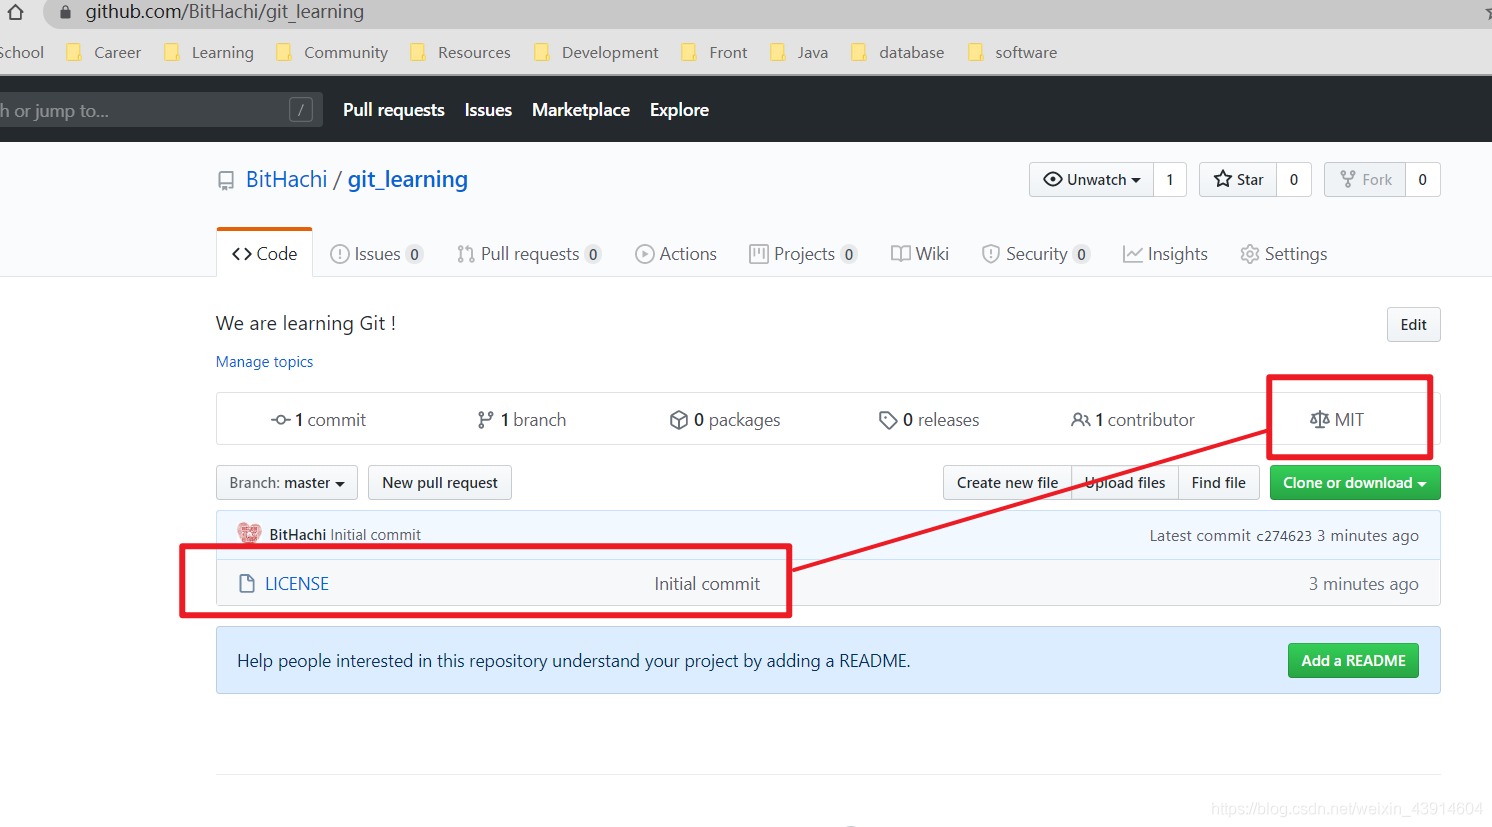The image size is (1492, 827).
Task: Open the Wiki tab
Action: coord(920,254)
